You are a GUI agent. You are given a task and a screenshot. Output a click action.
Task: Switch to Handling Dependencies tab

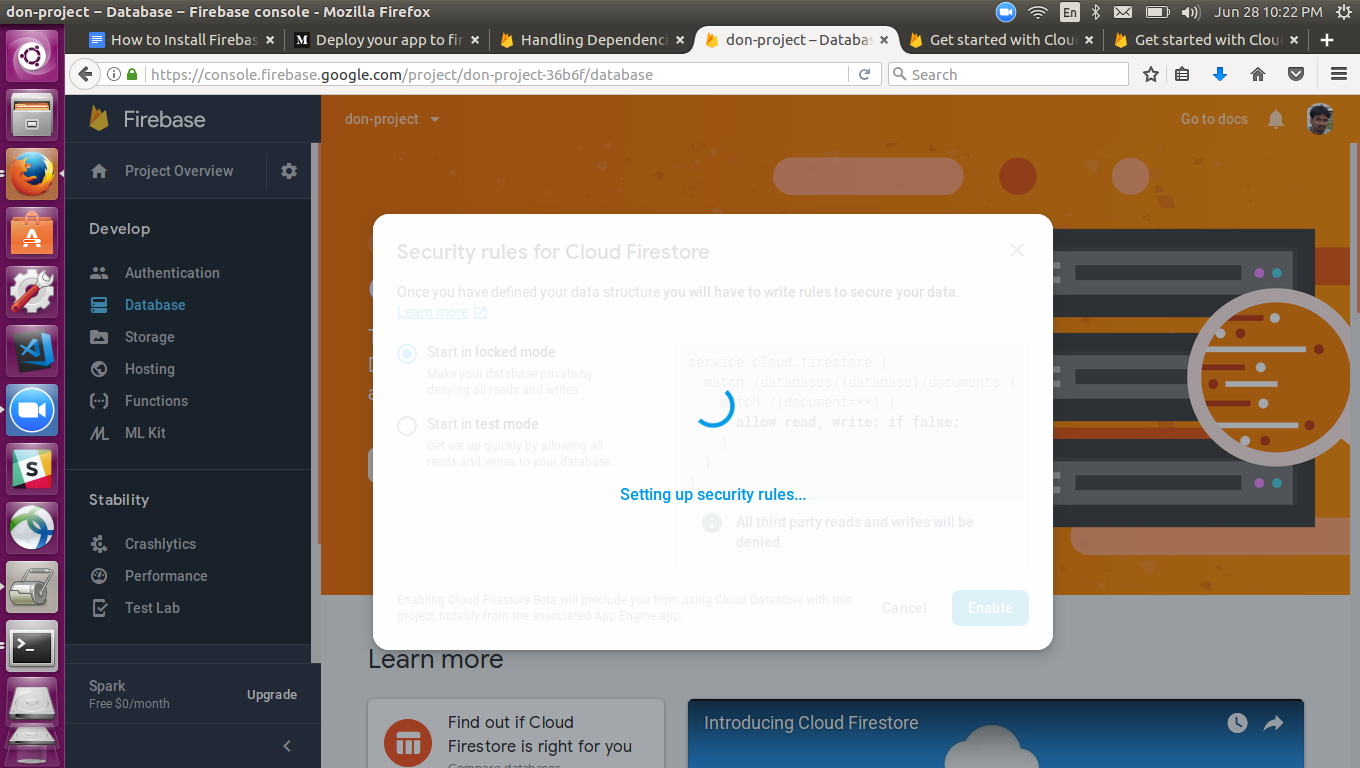[x=592, y=40]
